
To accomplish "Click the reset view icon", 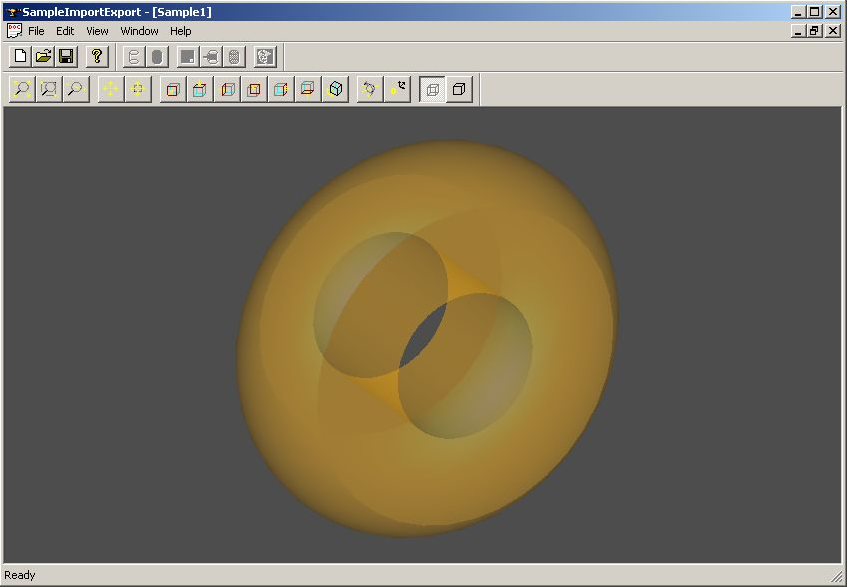I will tap(397, 90).
